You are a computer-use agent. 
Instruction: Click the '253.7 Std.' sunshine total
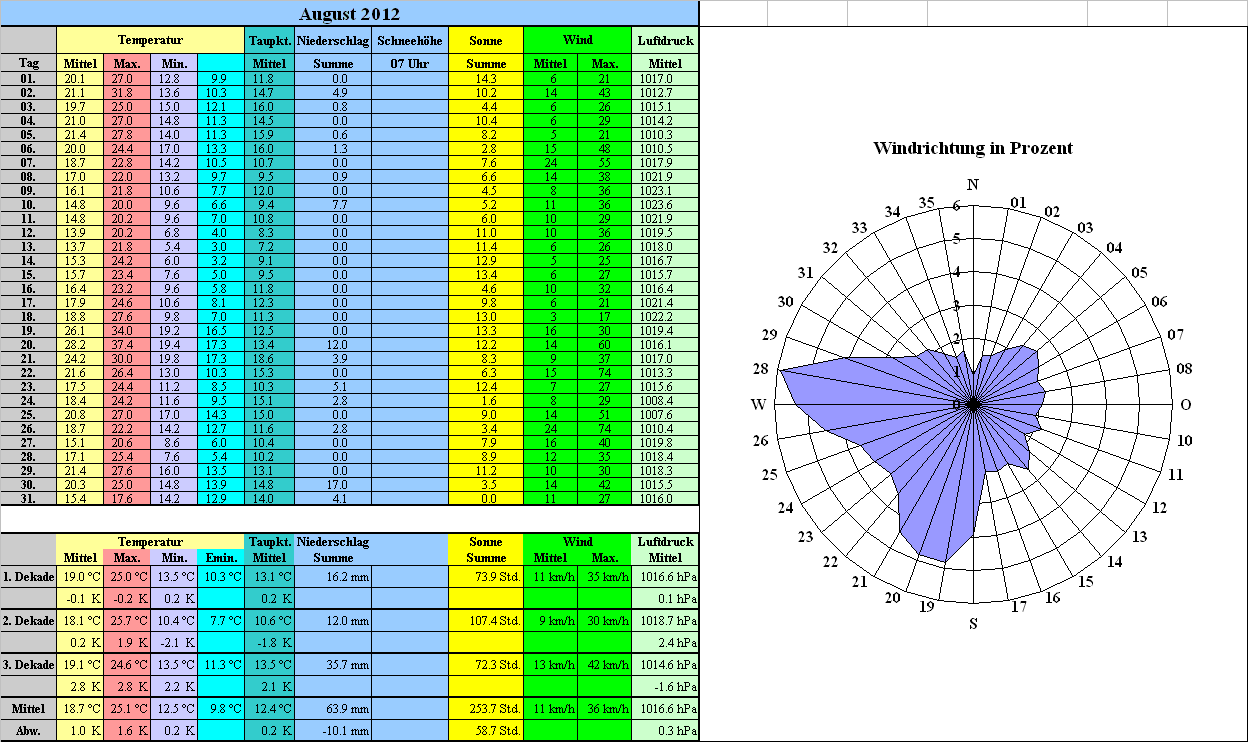point(486,708)
